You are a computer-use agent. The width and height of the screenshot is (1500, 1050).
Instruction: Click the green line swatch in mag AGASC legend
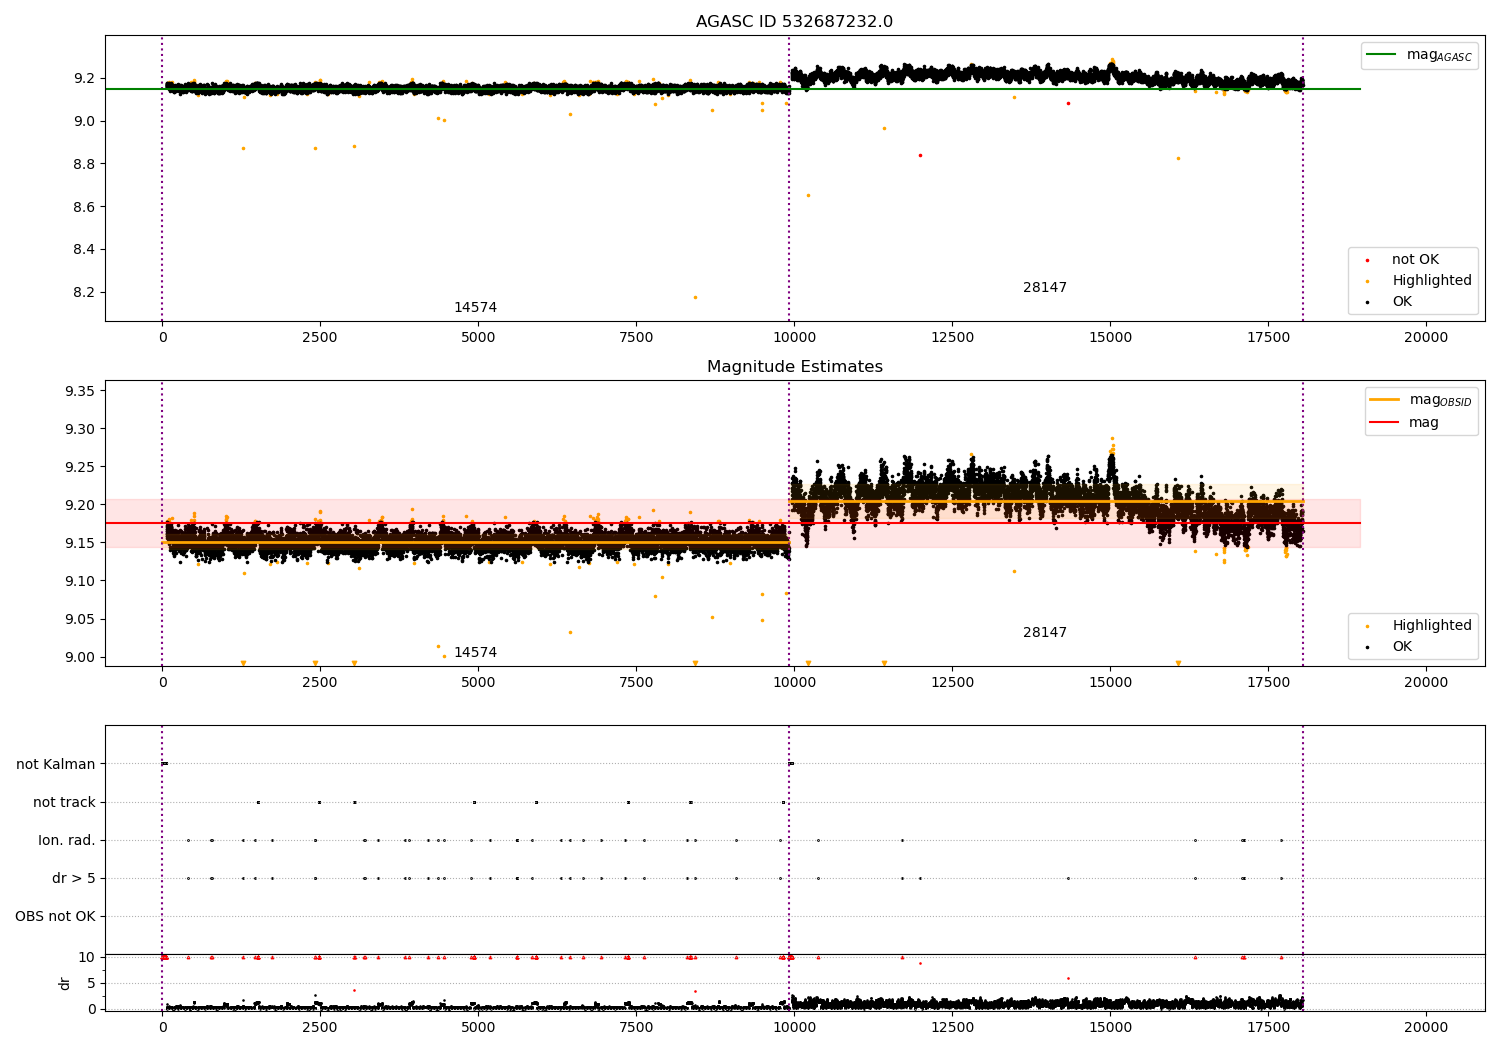[1382, 55]
